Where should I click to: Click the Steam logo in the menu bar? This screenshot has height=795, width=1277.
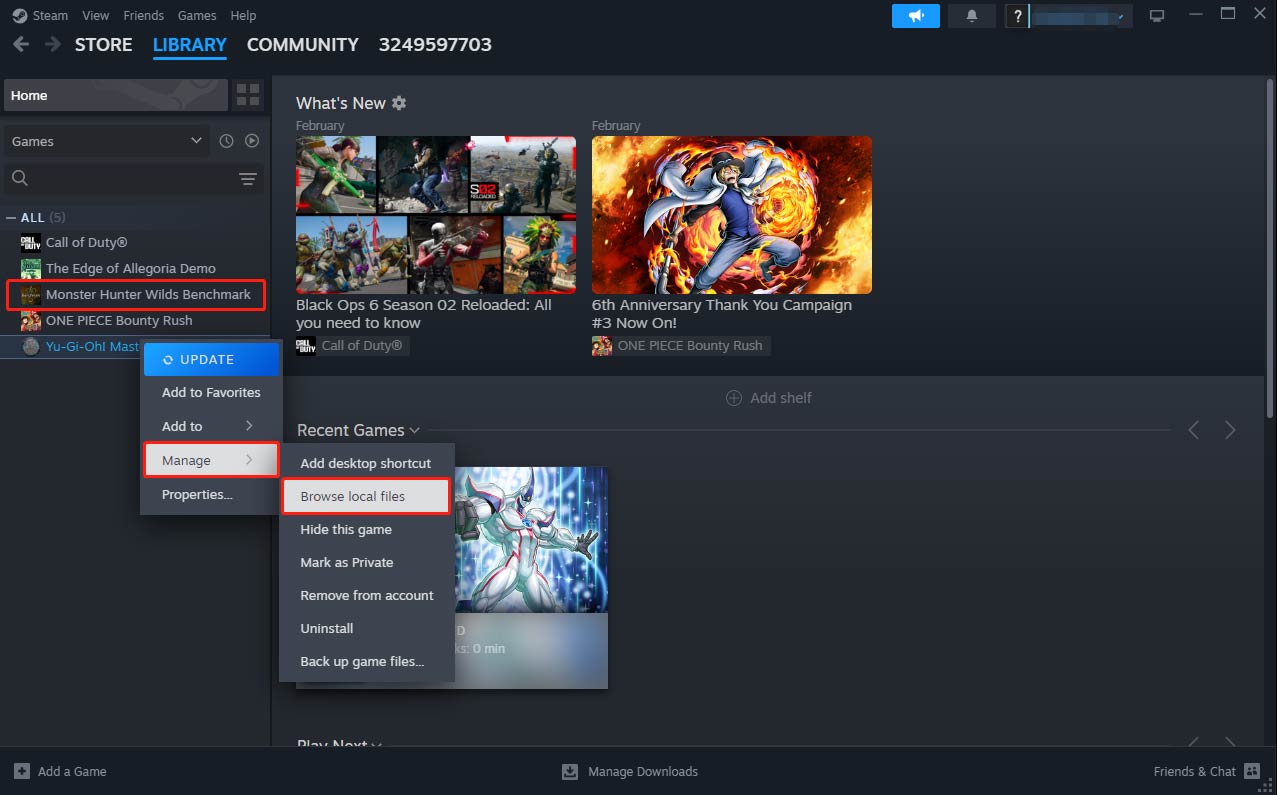coord(21,15)
